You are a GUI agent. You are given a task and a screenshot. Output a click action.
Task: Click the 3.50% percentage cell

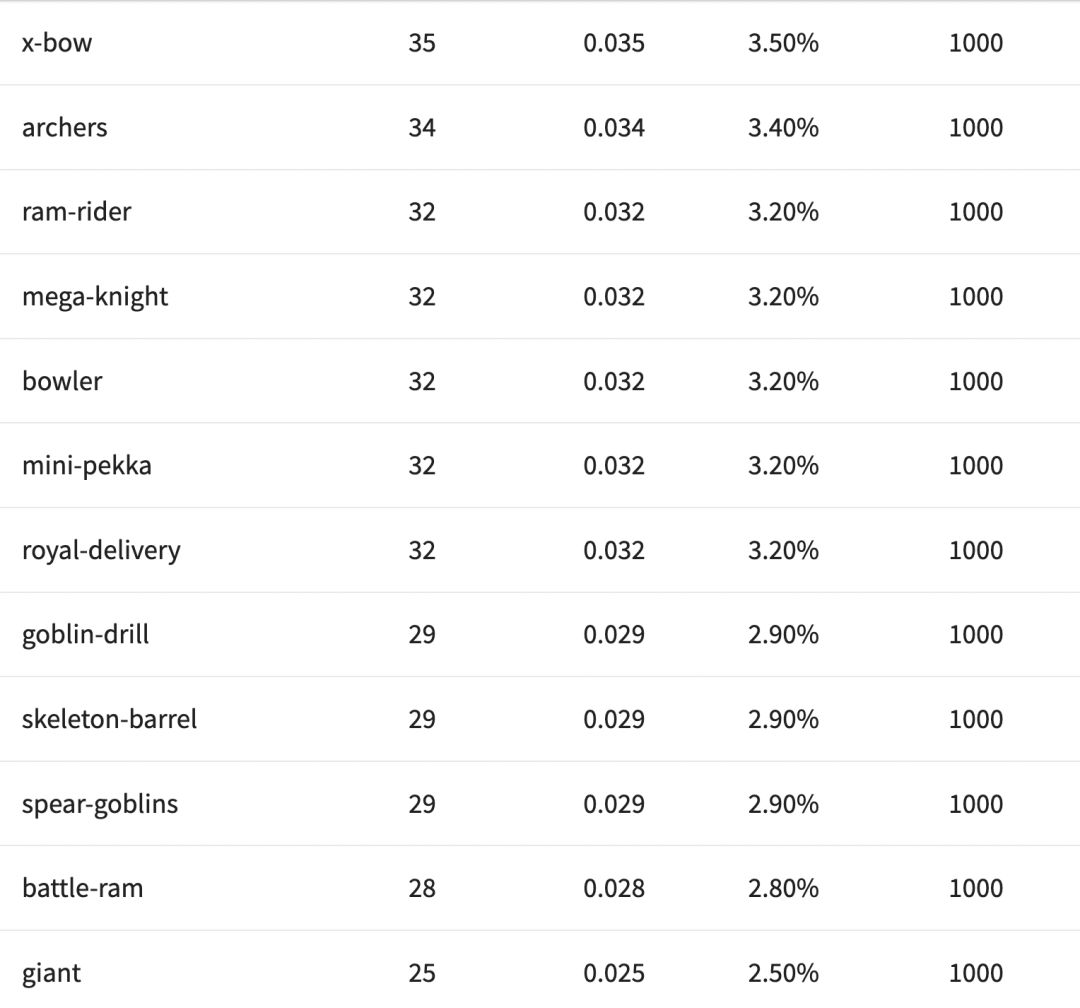coord(783,43)
